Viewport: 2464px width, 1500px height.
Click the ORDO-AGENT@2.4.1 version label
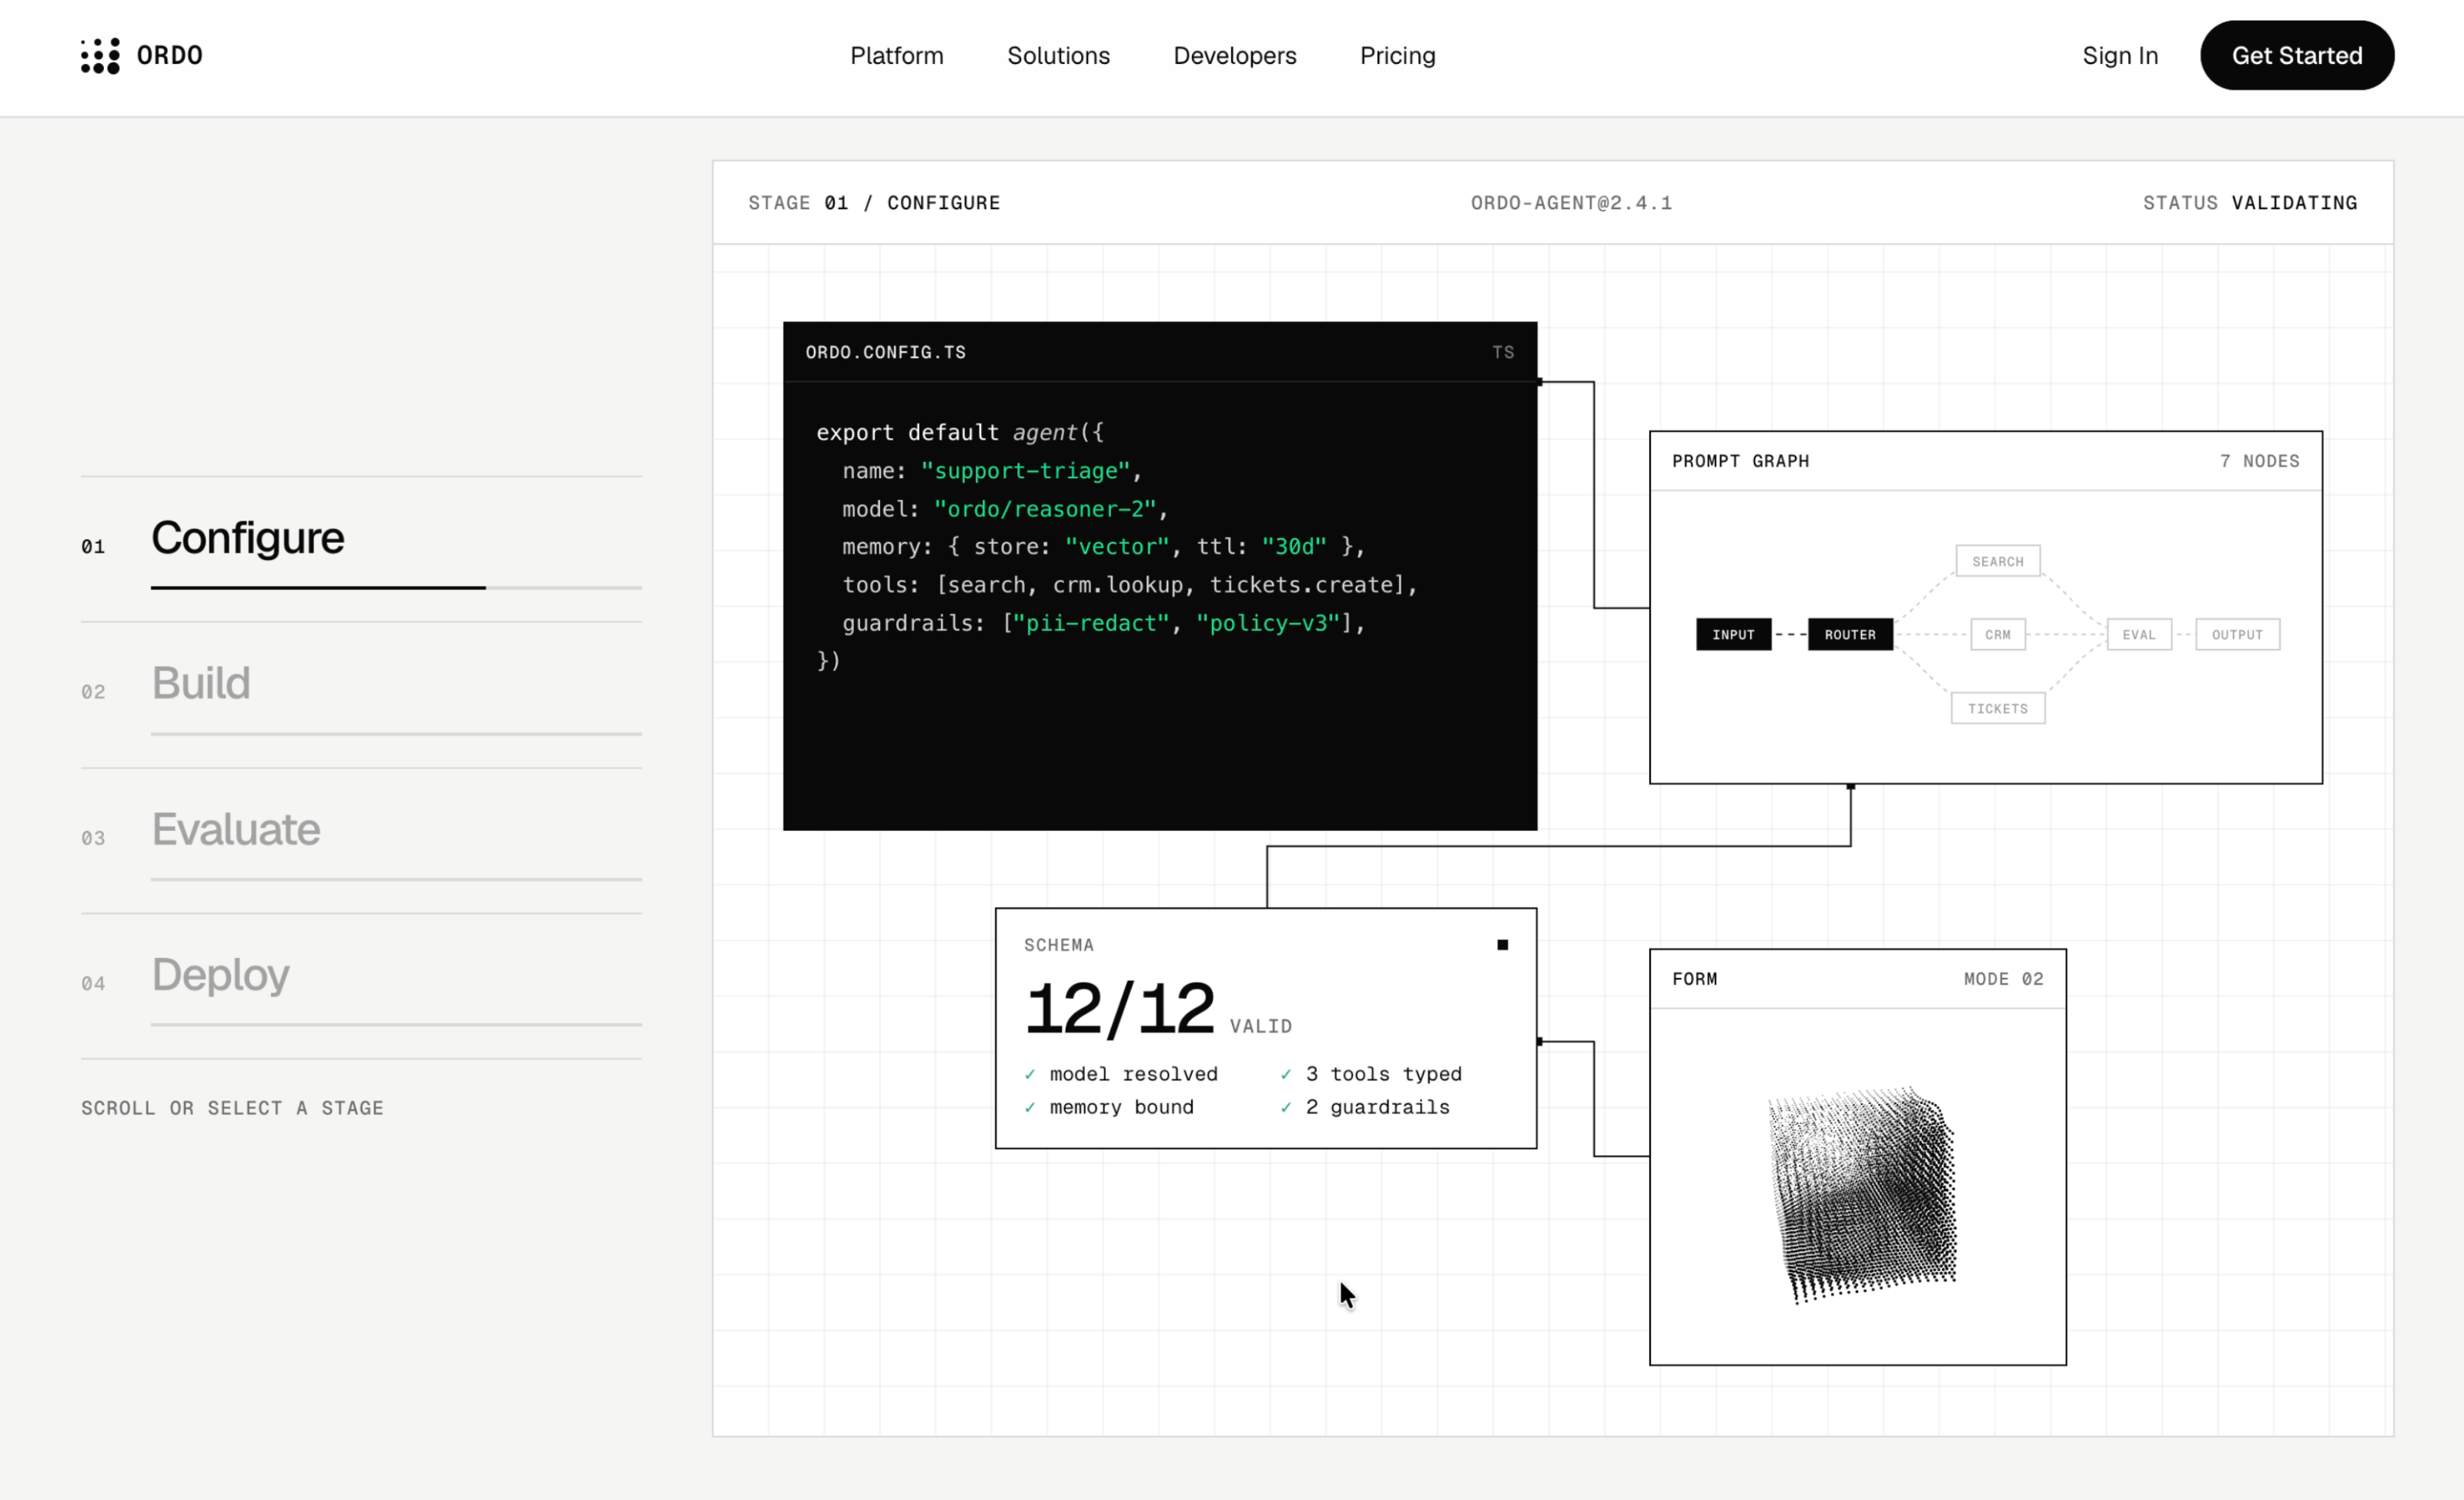(1571, 203)
